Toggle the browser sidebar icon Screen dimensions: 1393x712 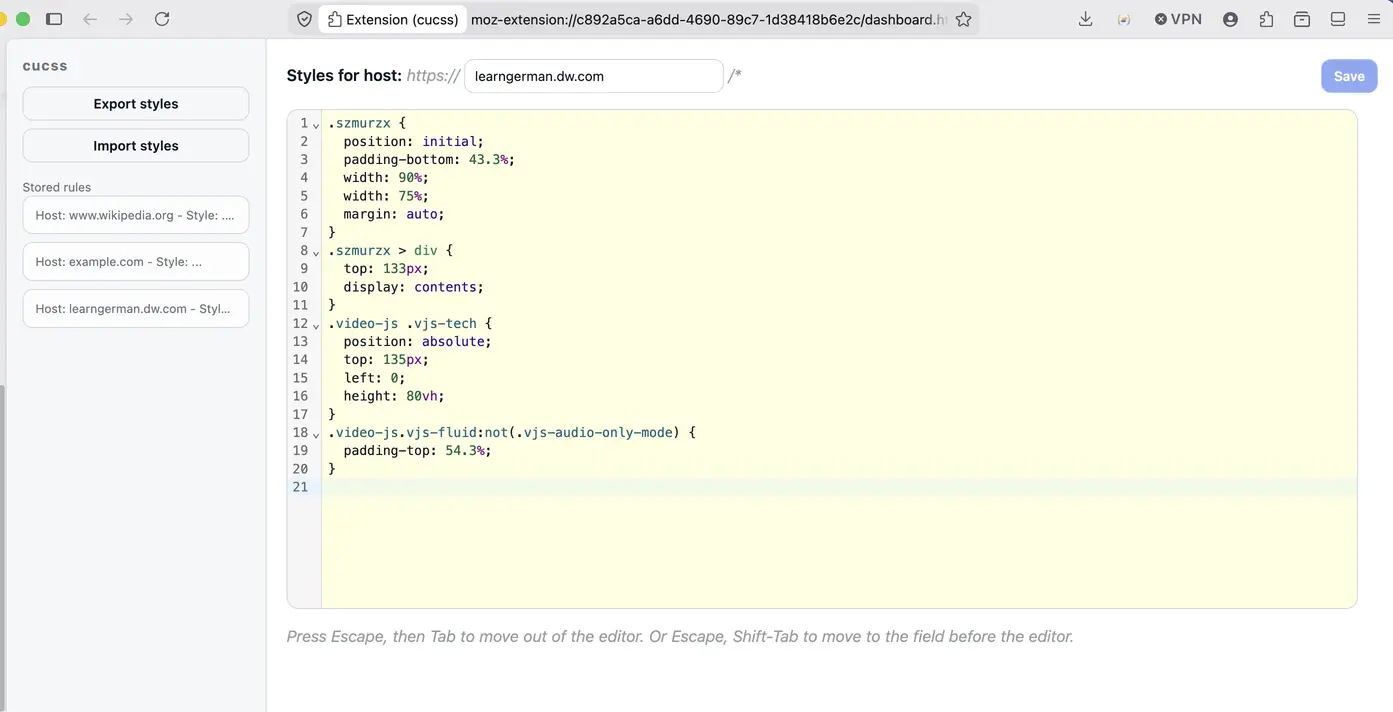coord(55,19)
